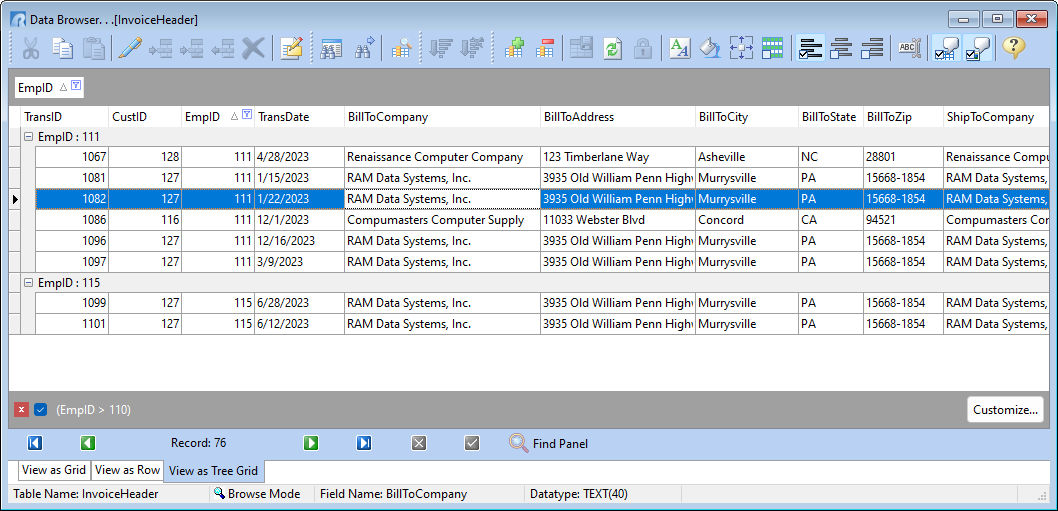Image resolution: width=1058 pixels, height=511 pixels.
Task: Go to previous record with green arrow
Action: [x=88, y=443]
